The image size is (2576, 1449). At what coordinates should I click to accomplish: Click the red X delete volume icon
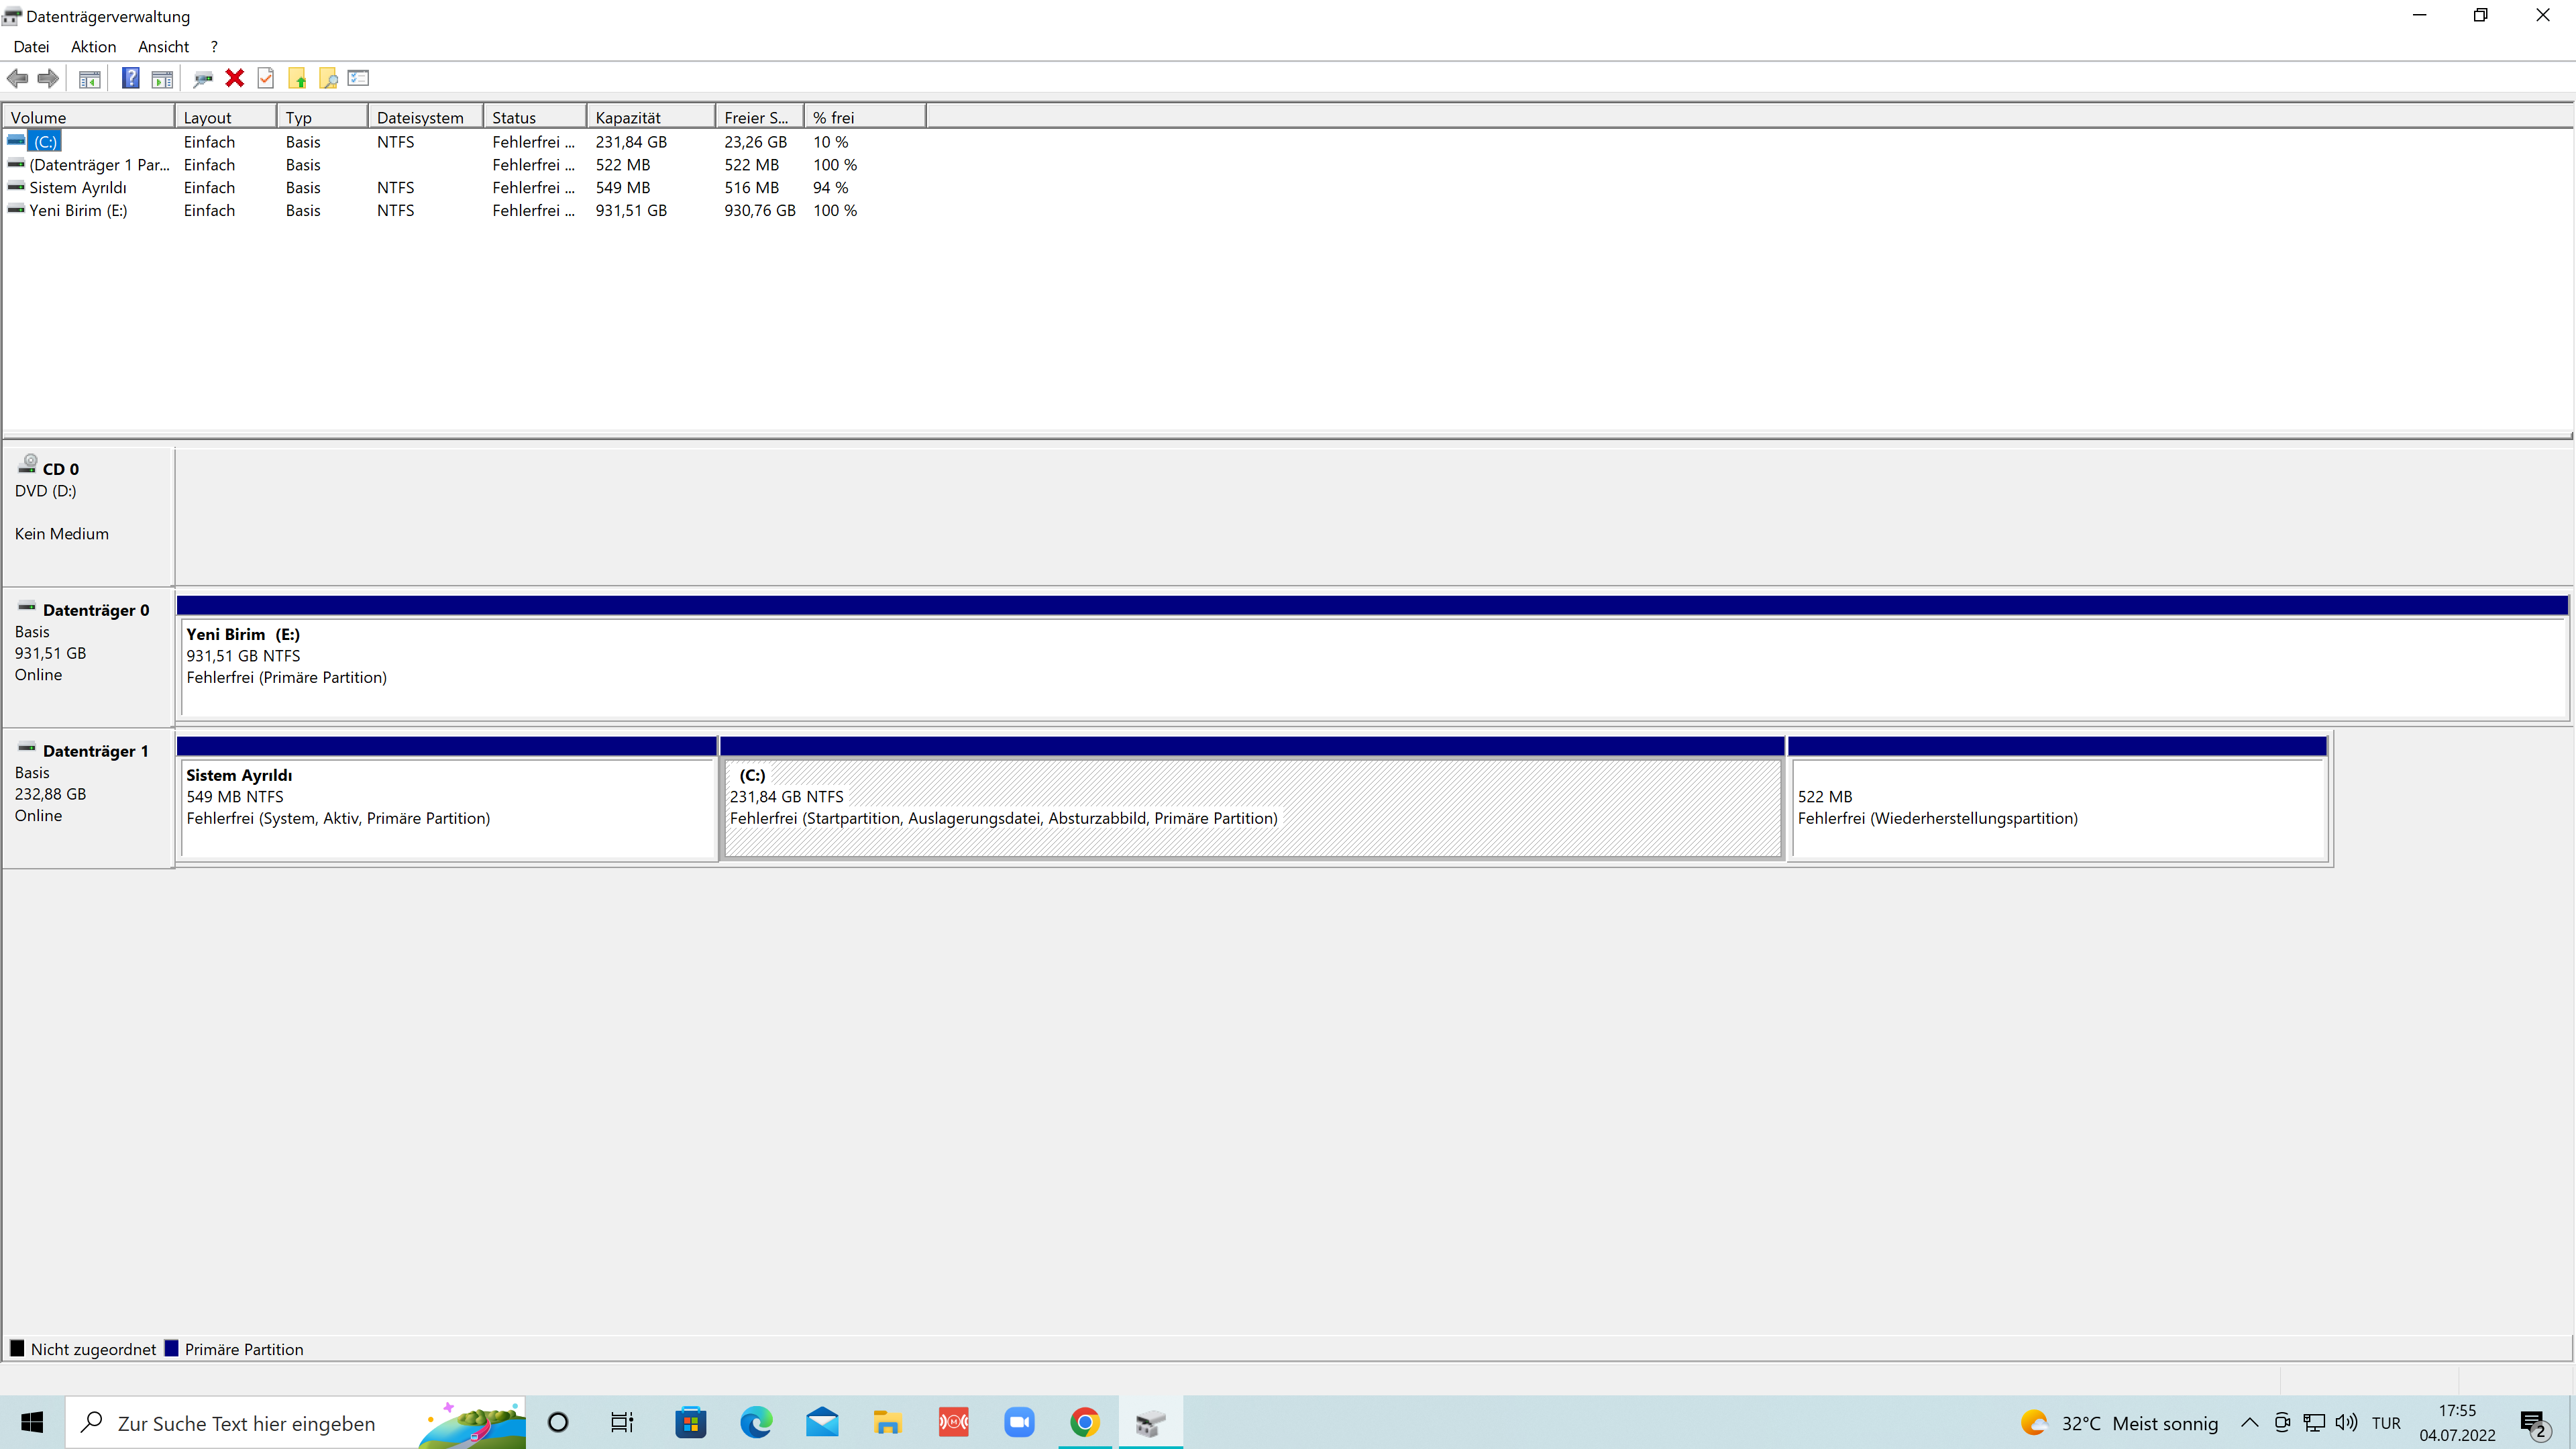(235, 78)
